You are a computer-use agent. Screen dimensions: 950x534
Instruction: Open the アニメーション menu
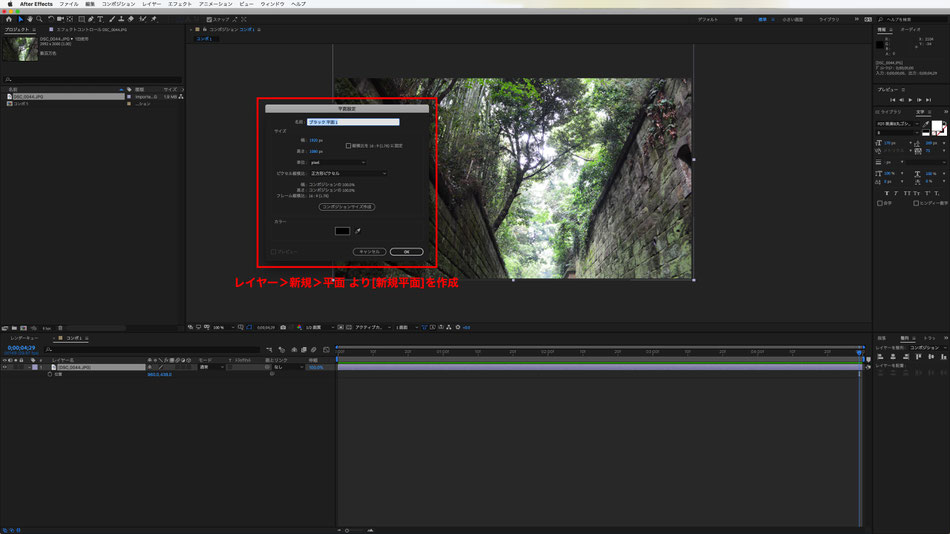point(216,4)
